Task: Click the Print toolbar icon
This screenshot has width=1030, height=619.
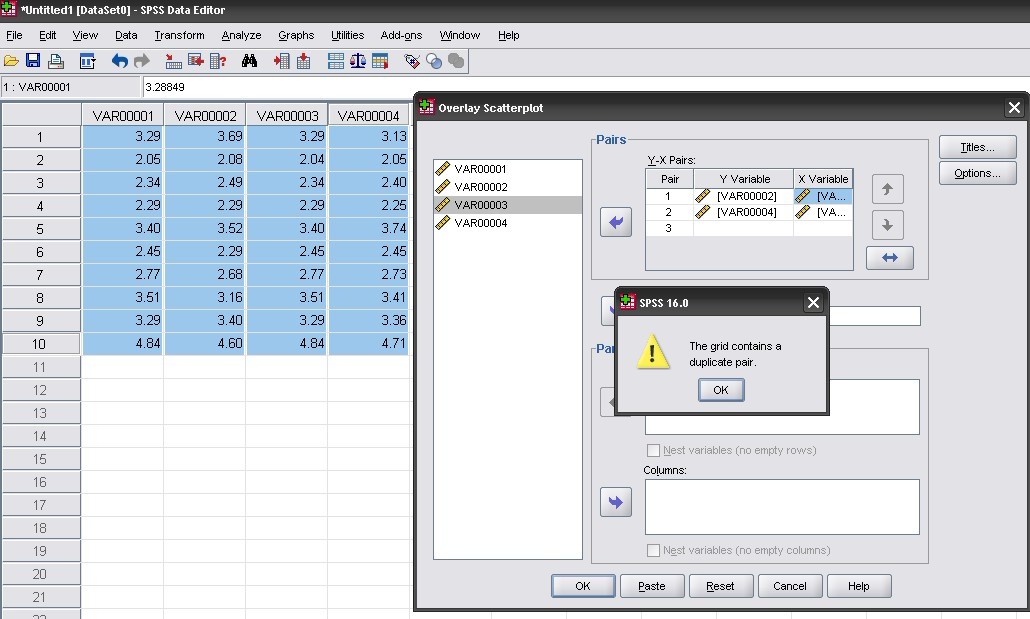Action: click(x=56, y=61)
